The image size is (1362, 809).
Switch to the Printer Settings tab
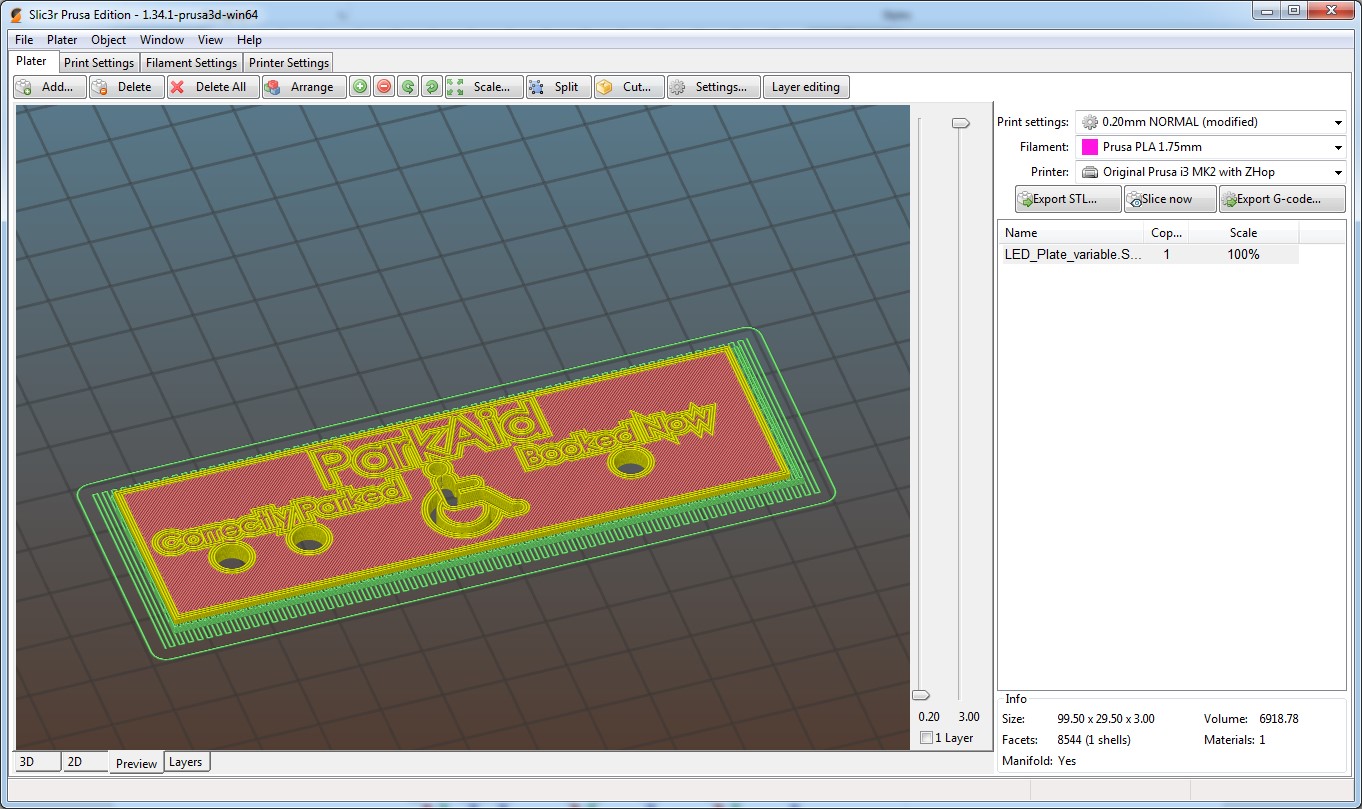[289, 62]
